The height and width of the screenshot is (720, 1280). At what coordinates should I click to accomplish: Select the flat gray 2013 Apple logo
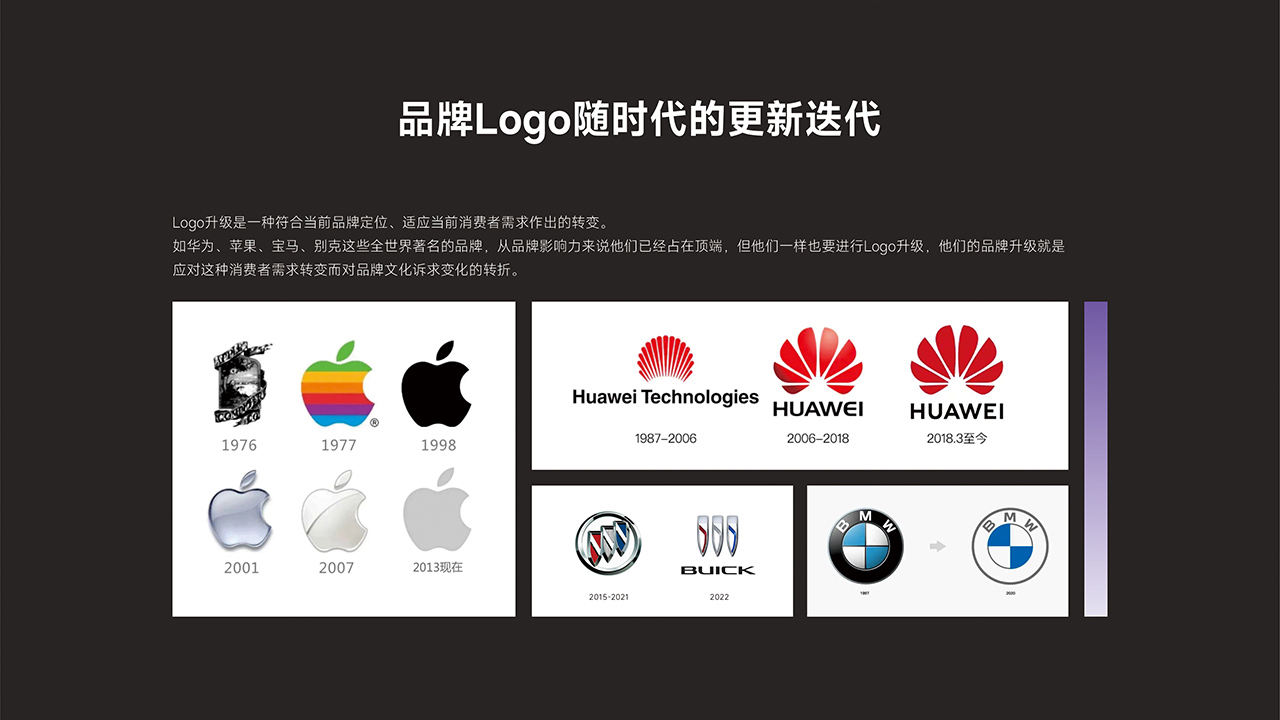[437, 516]
